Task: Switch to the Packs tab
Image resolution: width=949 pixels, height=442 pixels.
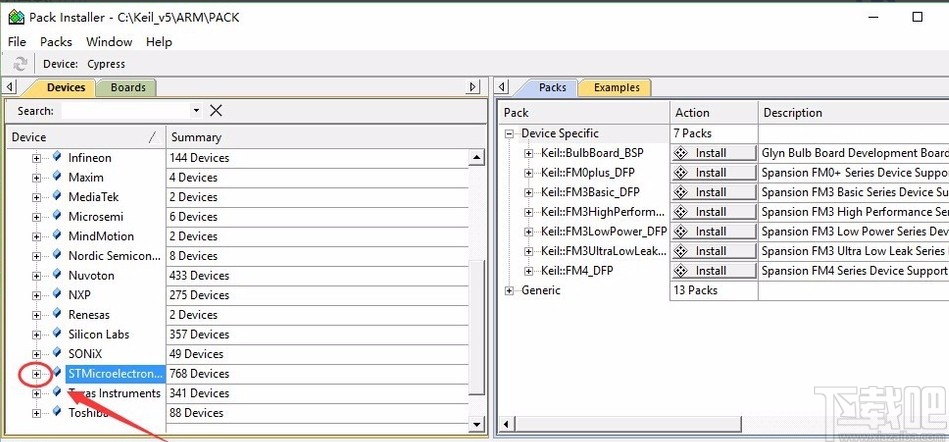Action: [x=552, y=87]
